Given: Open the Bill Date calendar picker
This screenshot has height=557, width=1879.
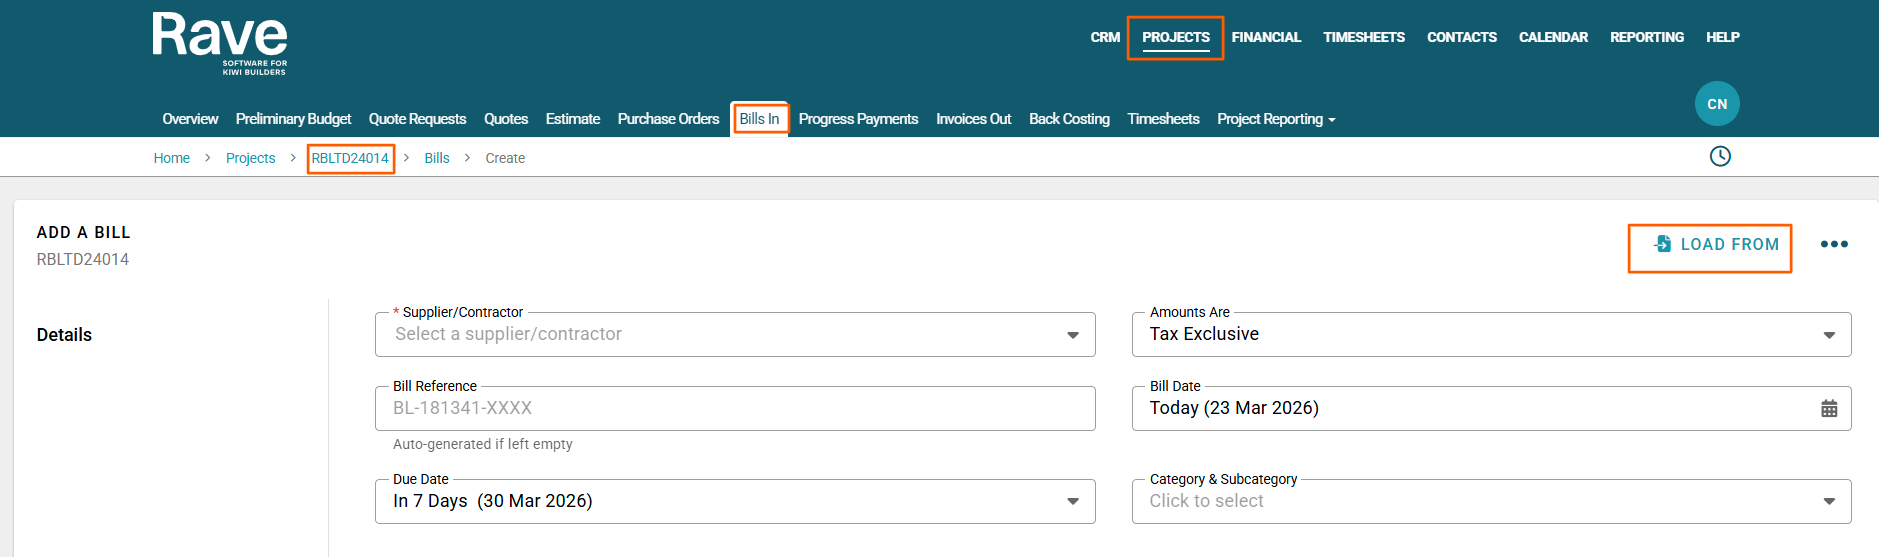Looking at the screenshot, I should click(x=1829, y=408).
